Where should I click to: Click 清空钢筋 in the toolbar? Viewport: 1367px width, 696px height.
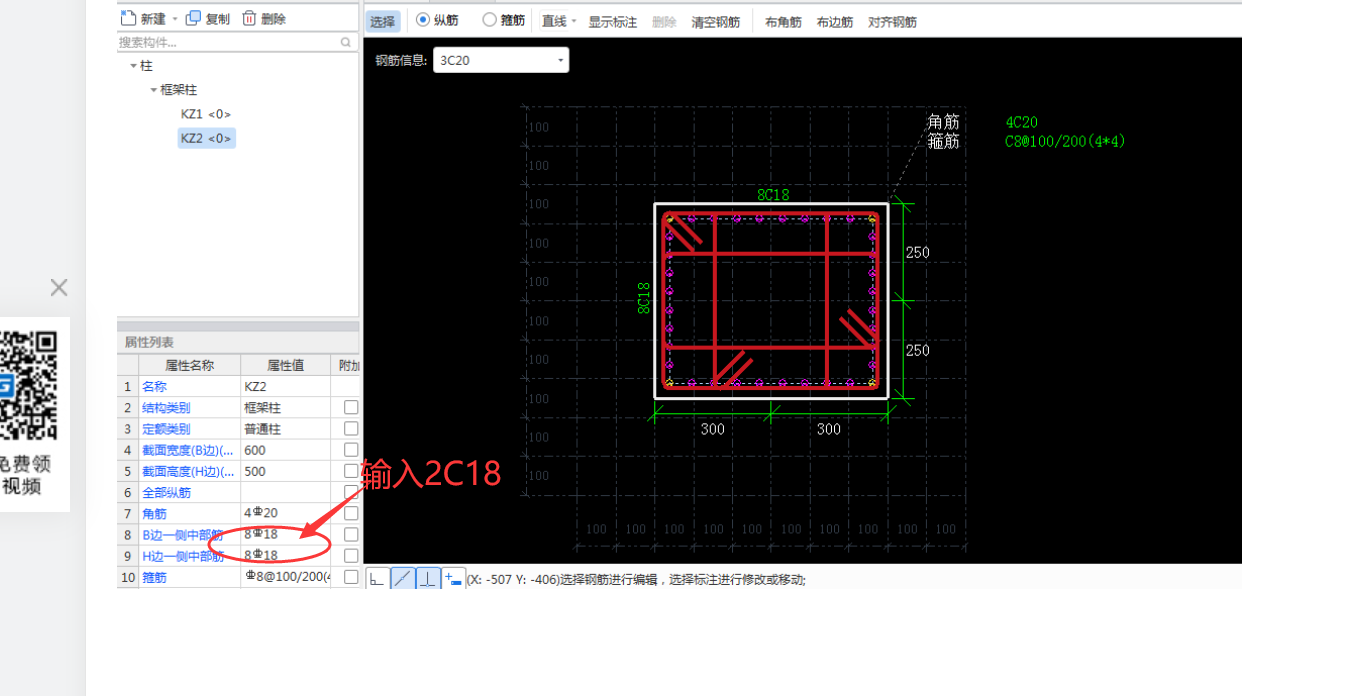[716, 22]
